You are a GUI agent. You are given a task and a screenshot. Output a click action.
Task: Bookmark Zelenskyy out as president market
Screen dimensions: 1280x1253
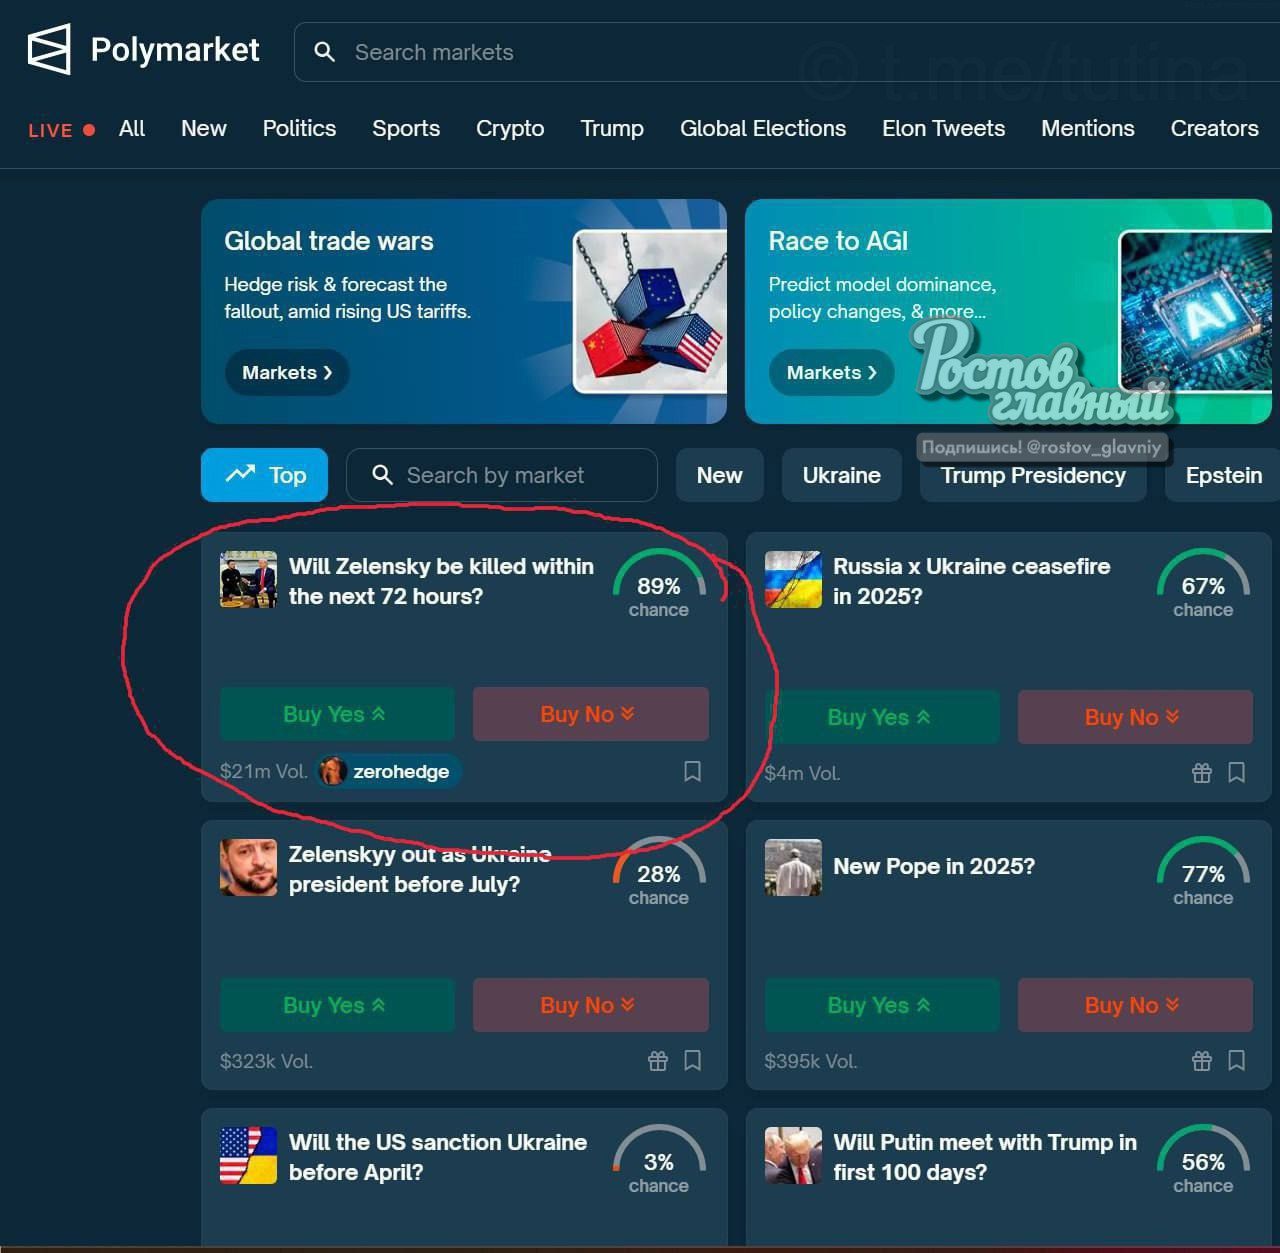692,1061
